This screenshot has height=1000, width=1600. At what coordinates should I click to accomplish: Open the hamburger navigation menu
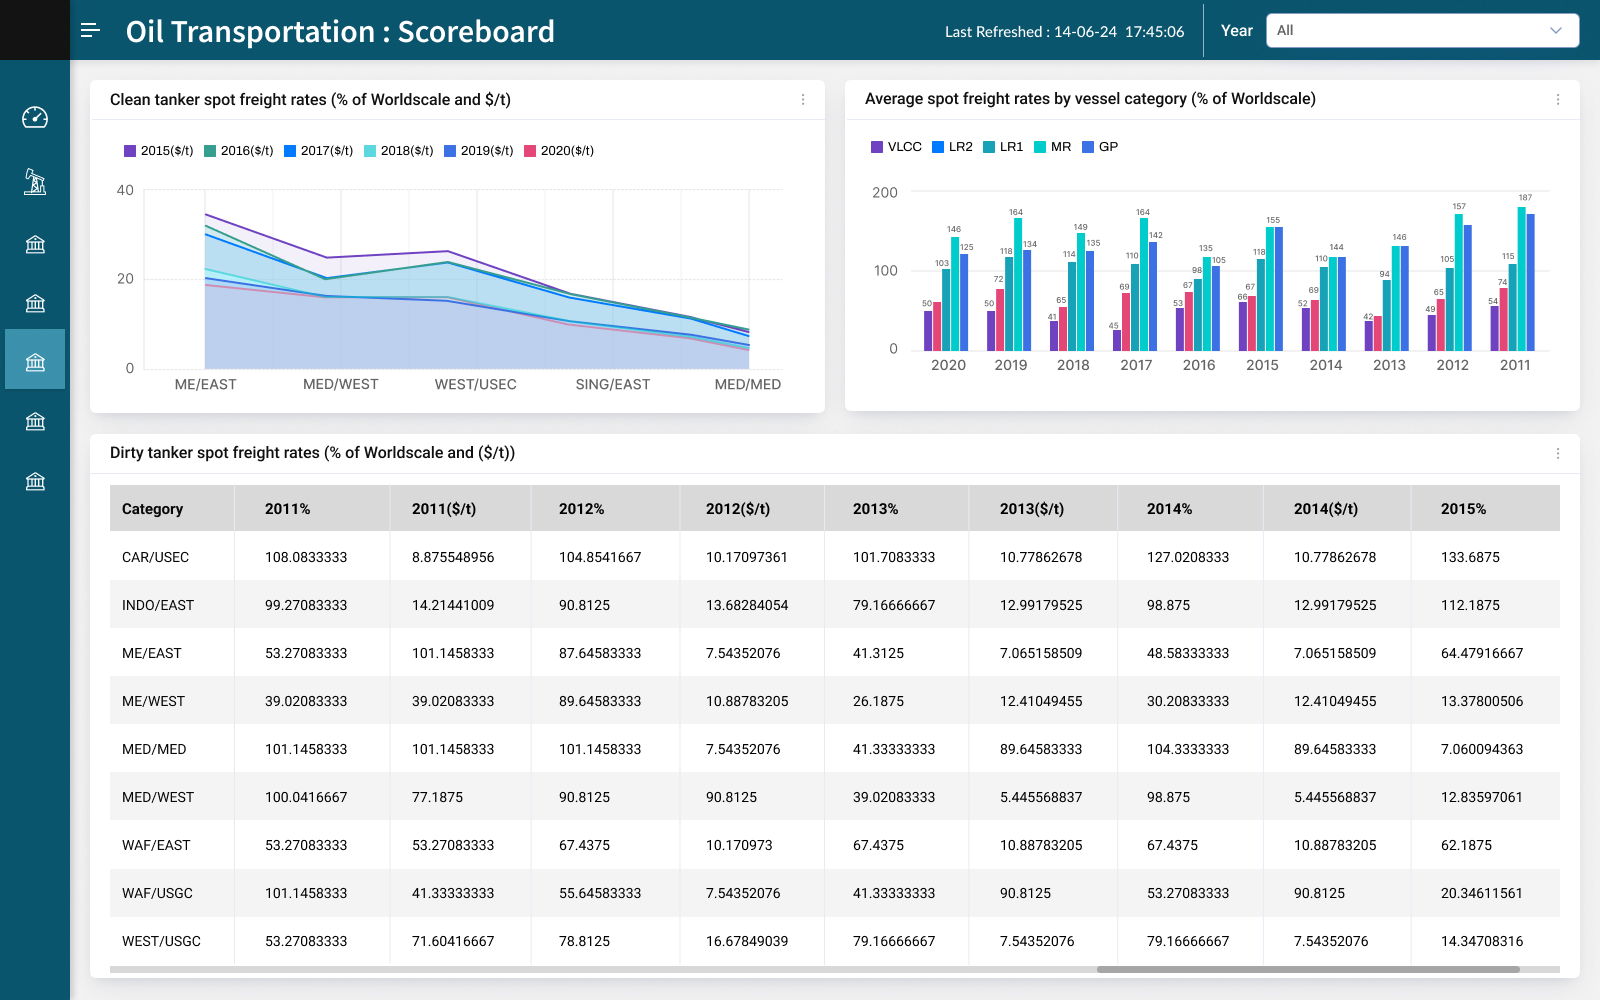(90, 30)
